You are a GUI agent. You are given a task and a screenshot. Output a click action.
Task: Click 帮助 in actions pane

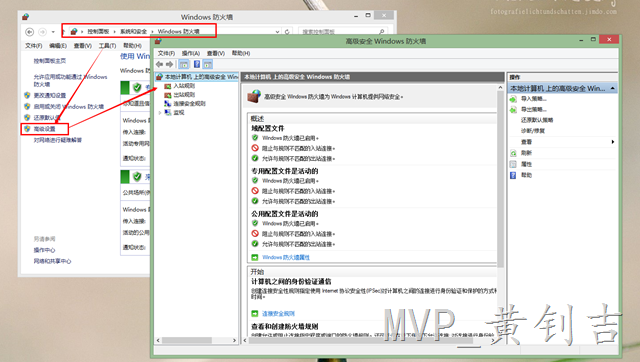(527, 175)
